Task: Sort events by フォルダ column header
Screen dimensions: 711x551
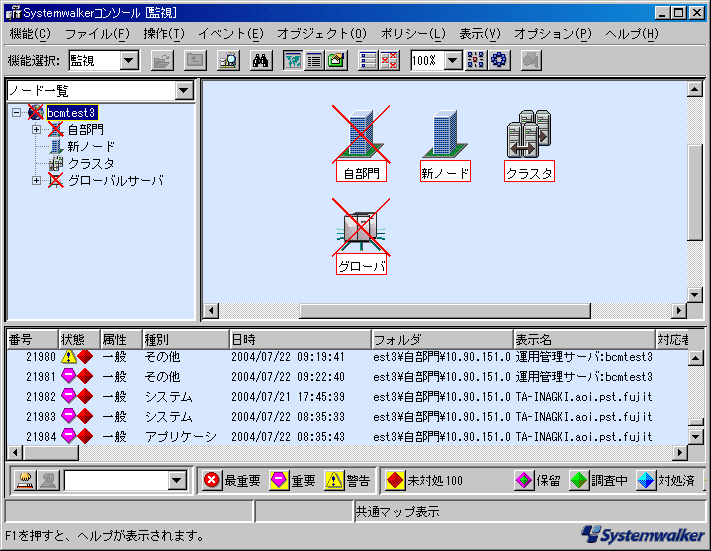Action: [442, 339]
